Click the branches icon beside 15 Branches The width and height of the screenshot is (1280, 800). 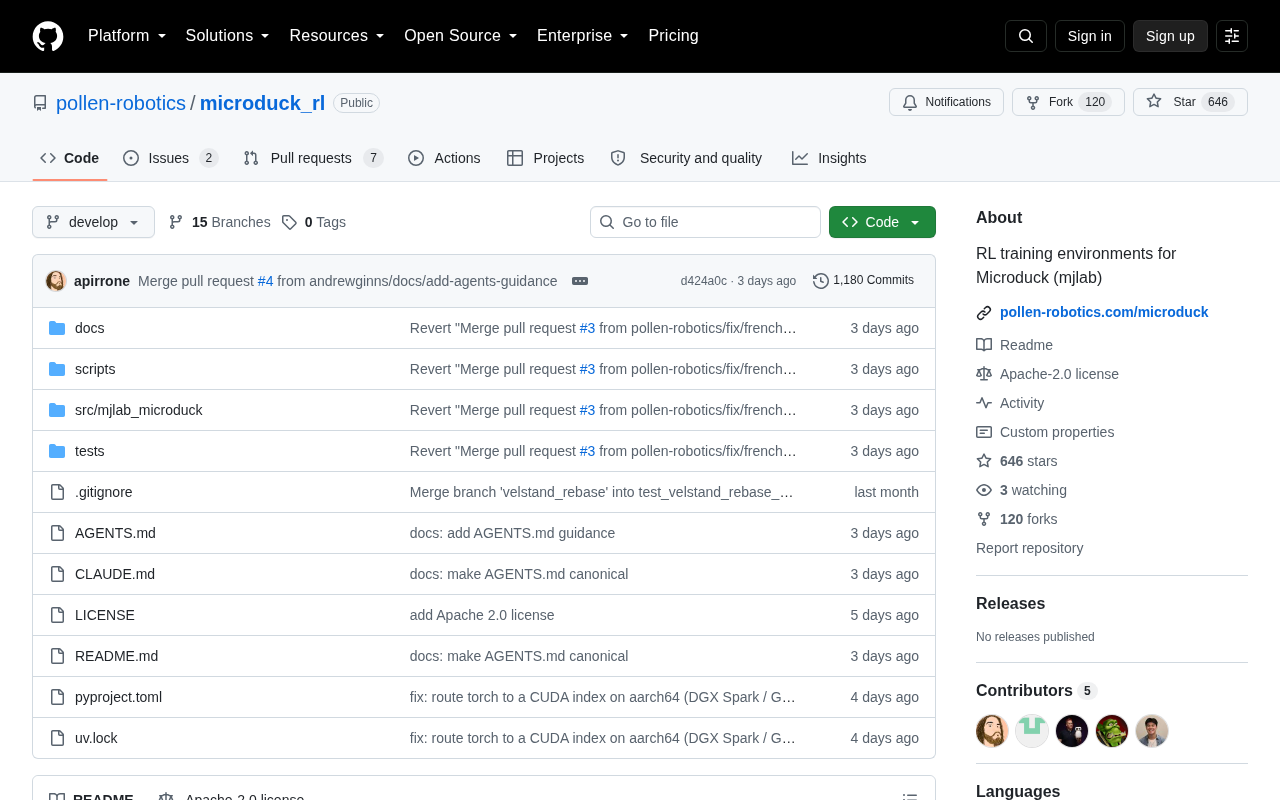pos(176,222)
